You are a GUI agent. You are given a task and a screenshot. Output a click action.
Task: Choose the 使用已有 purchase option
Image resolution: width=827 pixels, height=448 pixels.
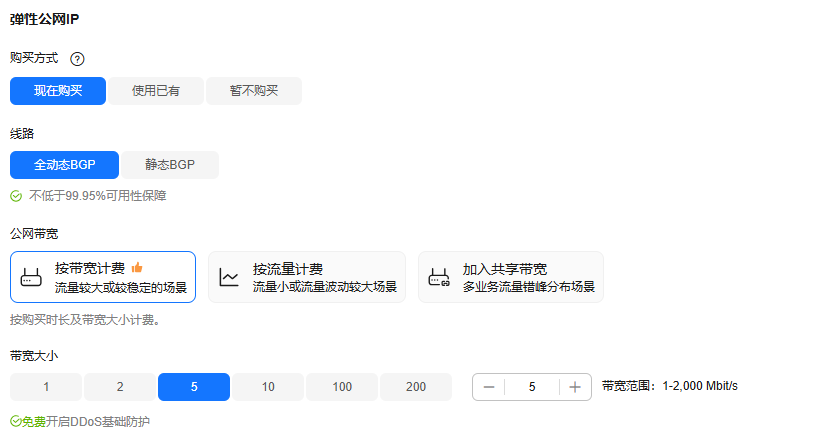(x=156, y=91)
